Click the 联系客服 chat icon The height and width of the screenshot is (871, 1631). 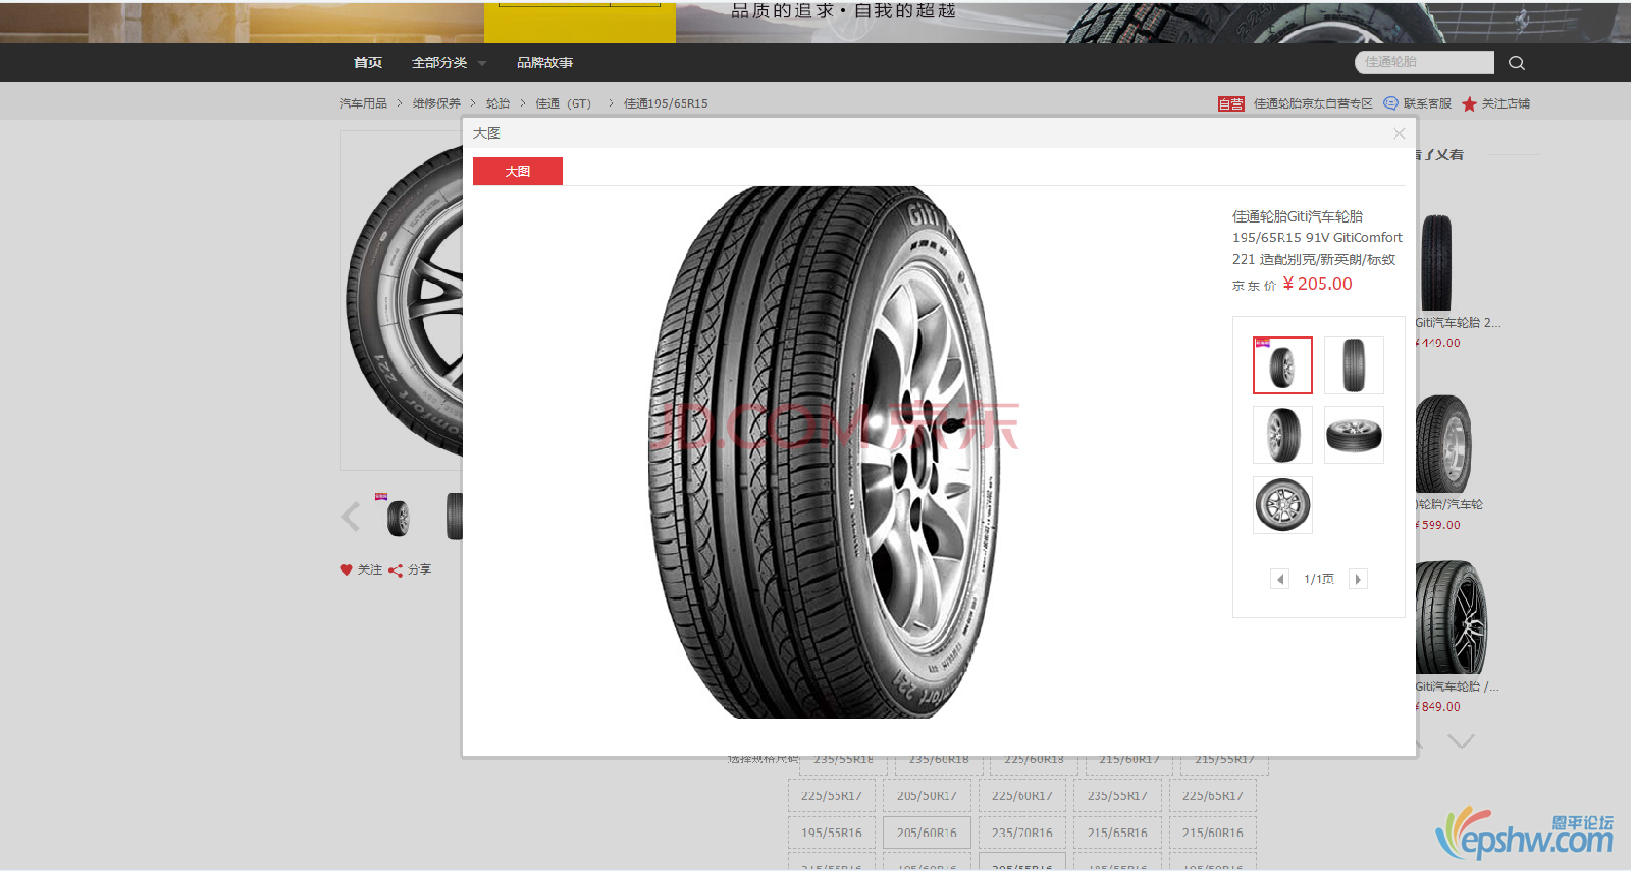coord(1391,104)
